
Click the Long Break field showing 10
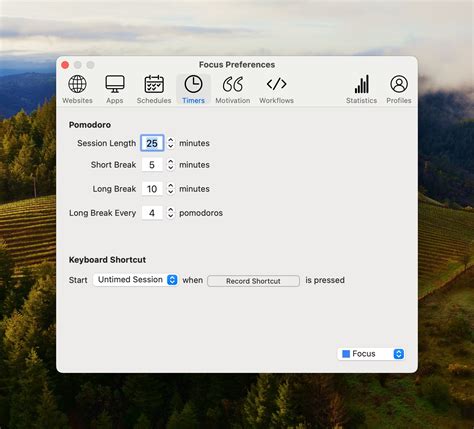[152, 189]
